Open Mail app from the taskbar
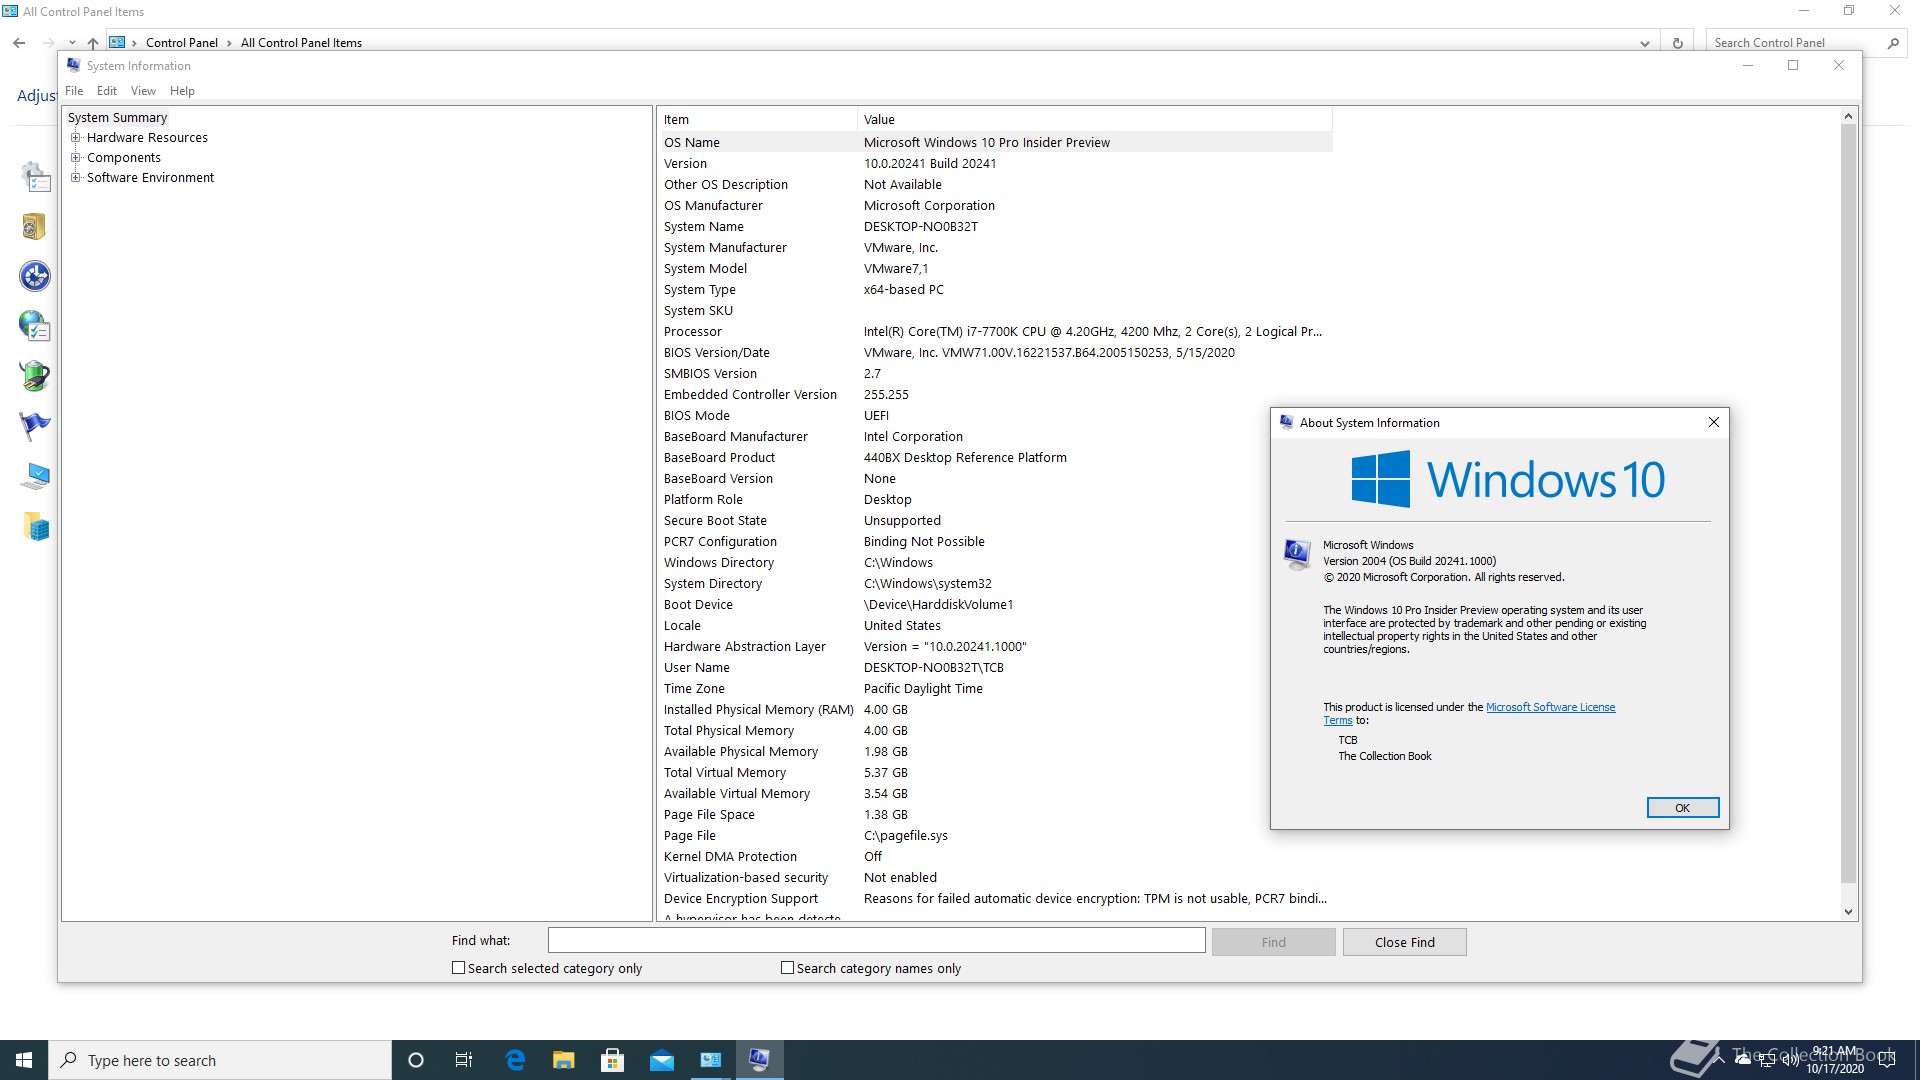 tap(662, 1060)
